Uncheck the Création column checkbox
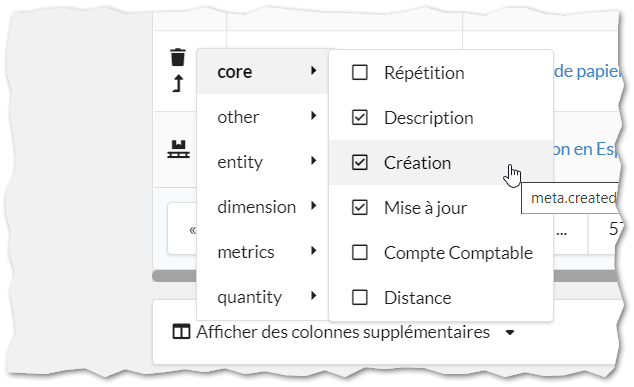 click(x=359, y=163)
